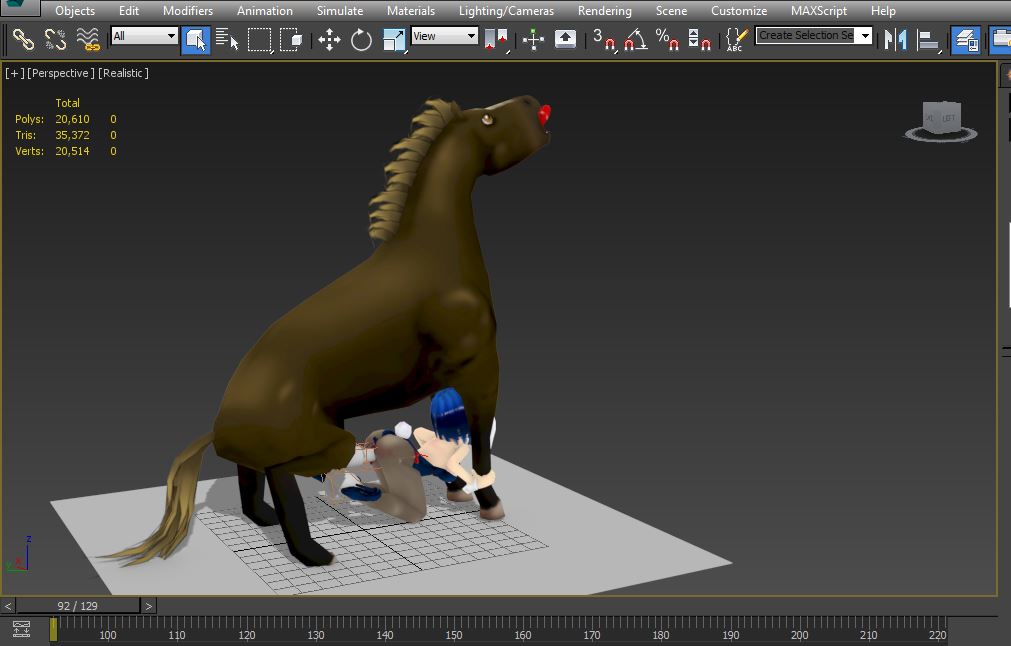Image resolution: width=1011 pixels, height=646 pixels.
Task: Pick the Select and Uniform Scale tool
Action: tap(394, 39)
